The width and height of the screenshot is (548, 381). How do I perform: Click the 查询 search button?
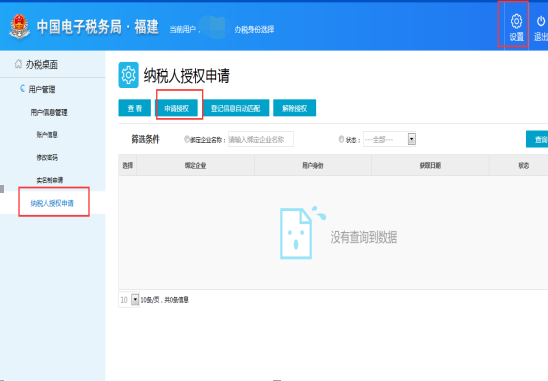pyautogui.click(x=537, y=139)
